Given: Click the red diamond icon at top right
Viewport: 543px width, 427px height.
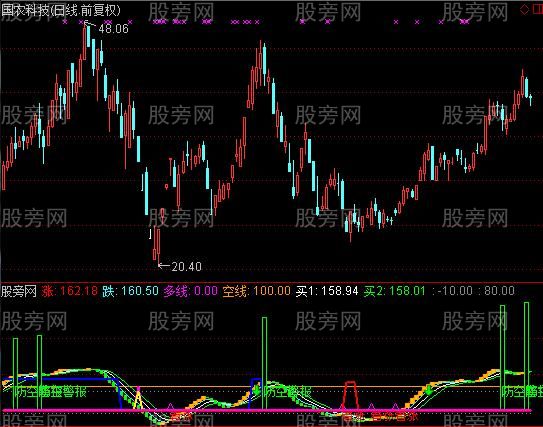Looking at the screenshot, I should click(x=524, y=10).
